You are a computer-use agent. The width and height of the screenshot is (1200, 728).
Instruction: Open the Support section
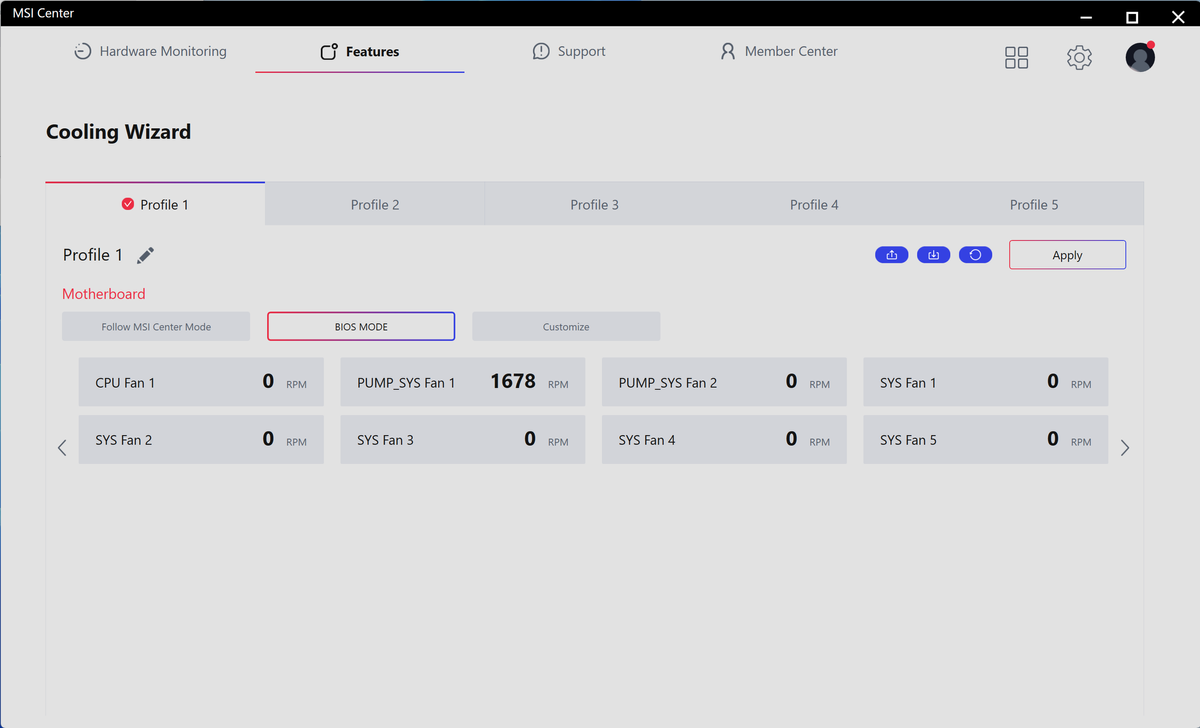pos(568,51)
